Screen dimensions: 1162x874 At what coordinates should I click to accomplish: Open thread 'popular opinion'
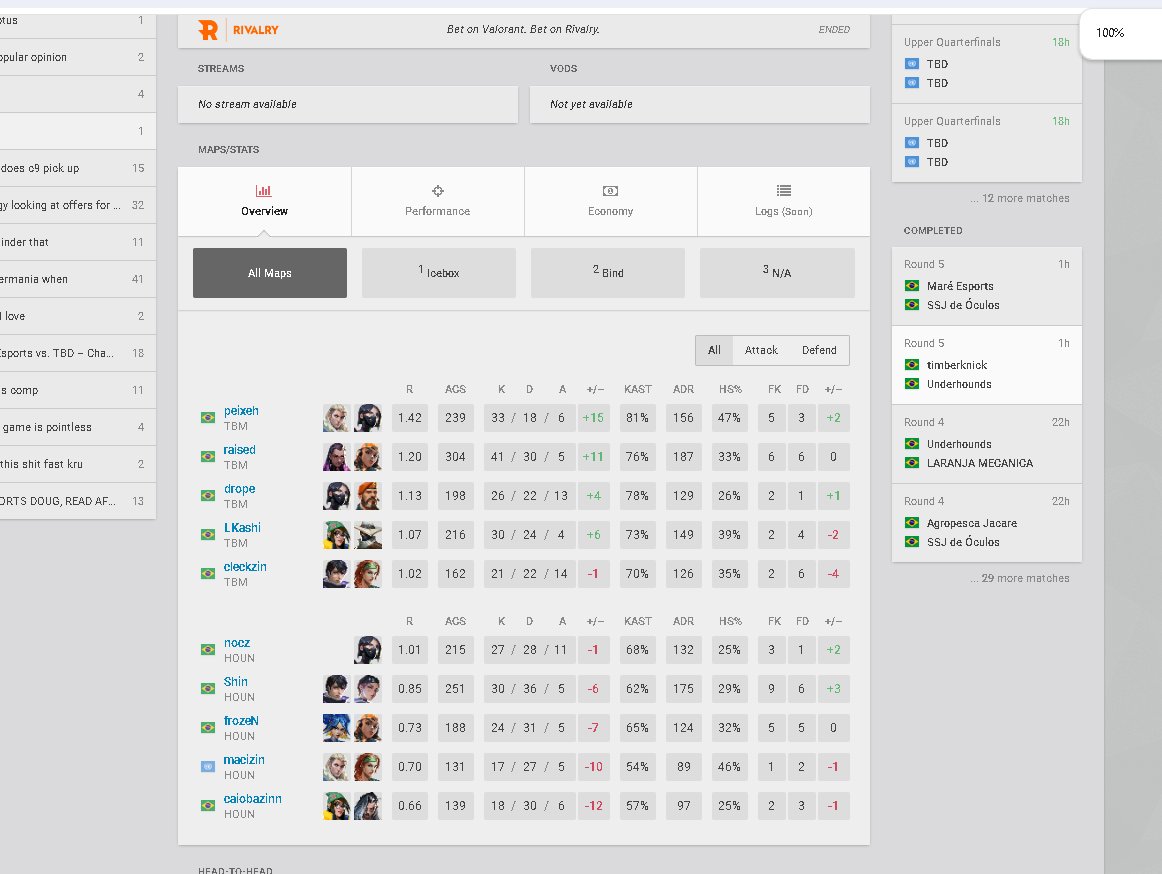click(77, 57)
